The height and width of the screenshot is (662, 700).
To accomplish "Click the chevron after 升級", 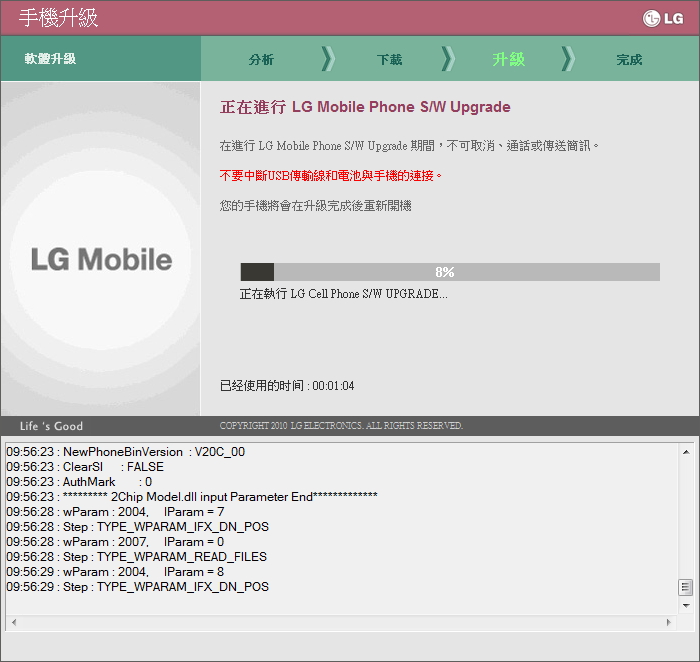I will click(568, 58).
